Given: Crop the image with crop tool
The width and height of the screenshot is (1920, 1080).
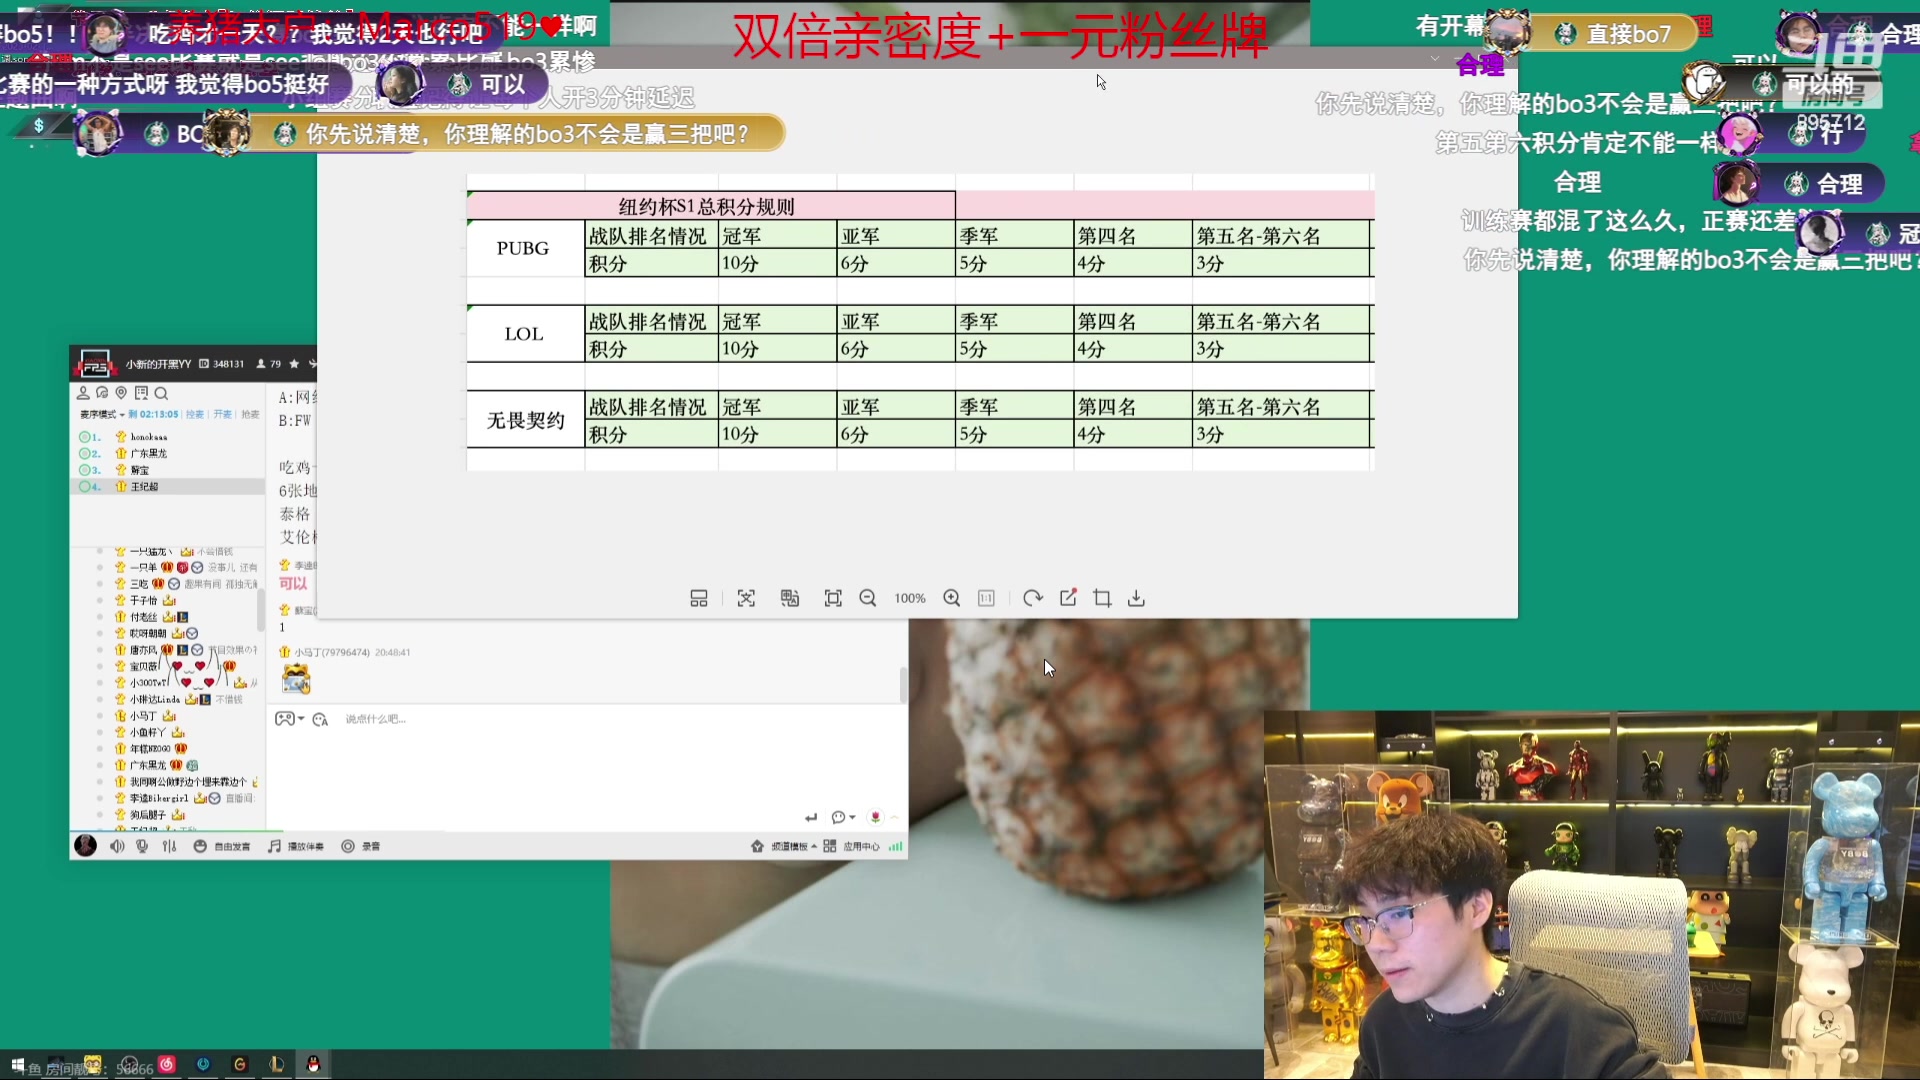Looking at the screenshot, I should [1101, 598].
